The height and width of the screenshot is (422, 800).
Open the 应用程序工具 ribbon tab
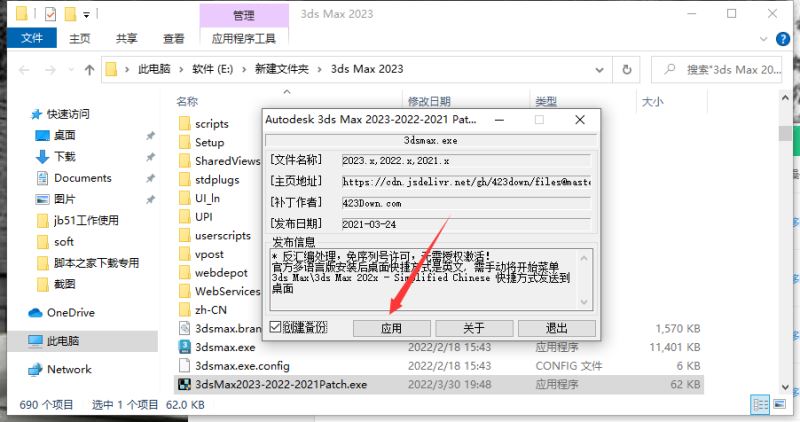[x=244, y=38]
